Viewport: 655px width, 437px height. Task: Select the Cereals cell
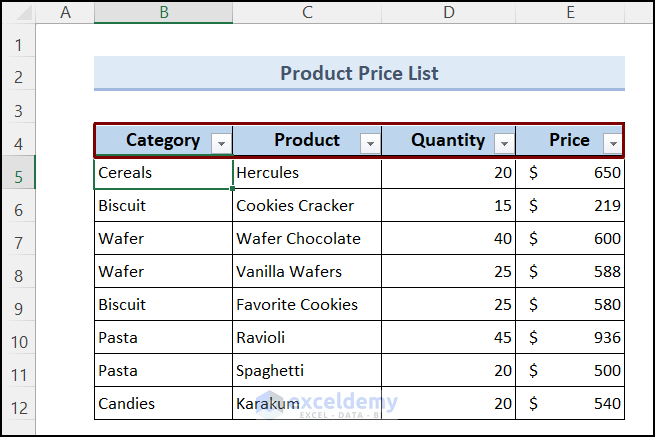pyautogui.click(x=163, y=173)
